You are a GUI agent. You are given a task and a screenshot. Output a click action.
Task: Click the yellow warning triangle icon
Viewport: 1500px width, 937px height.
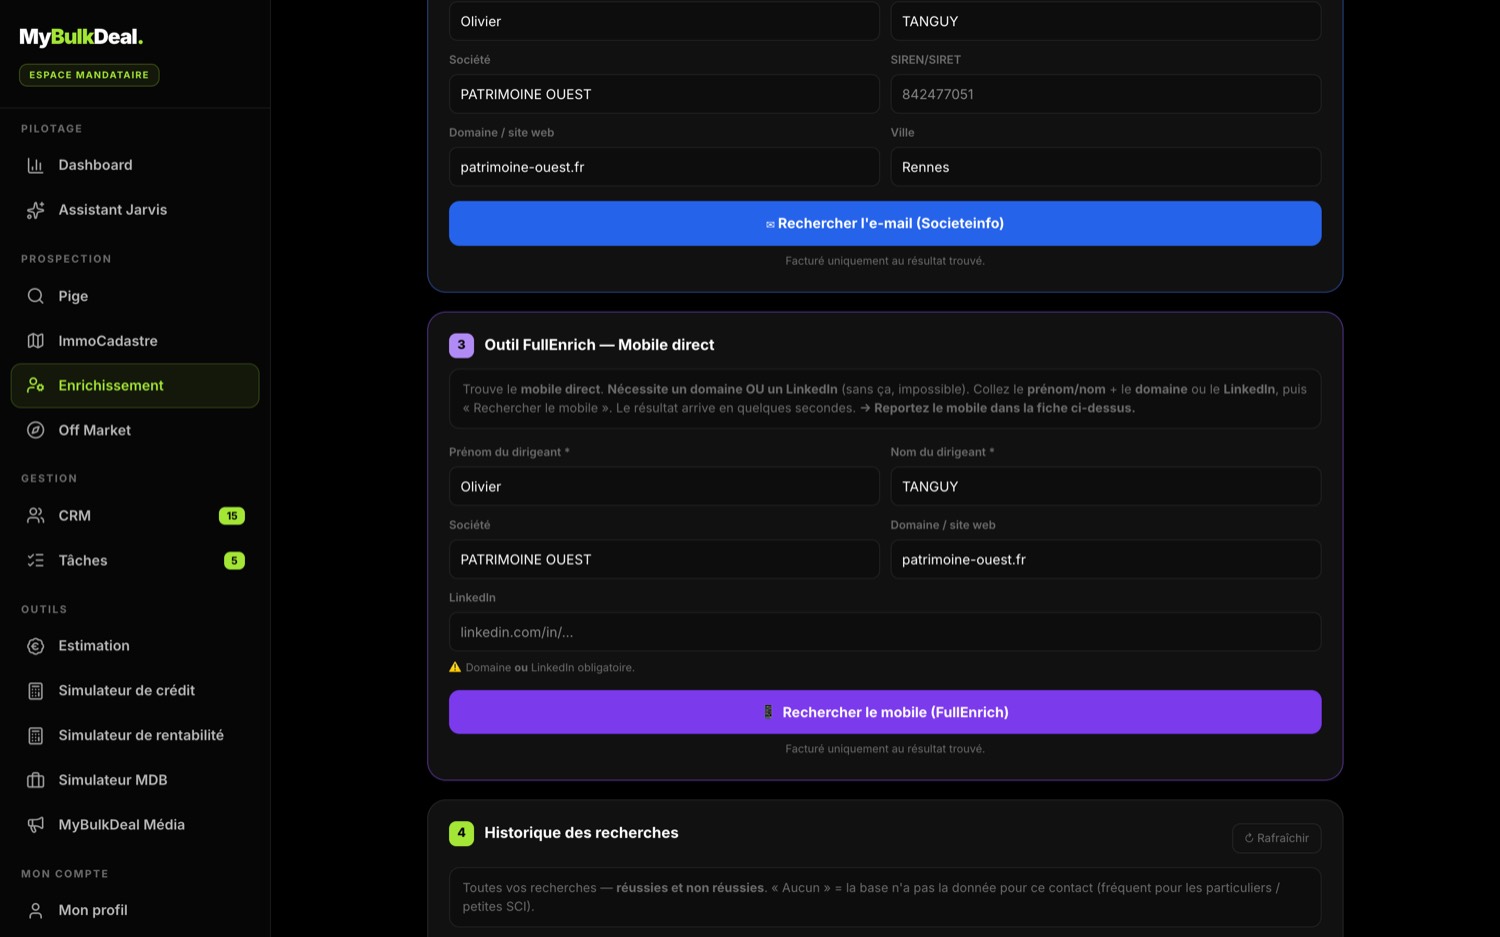[x=455, y=667]
